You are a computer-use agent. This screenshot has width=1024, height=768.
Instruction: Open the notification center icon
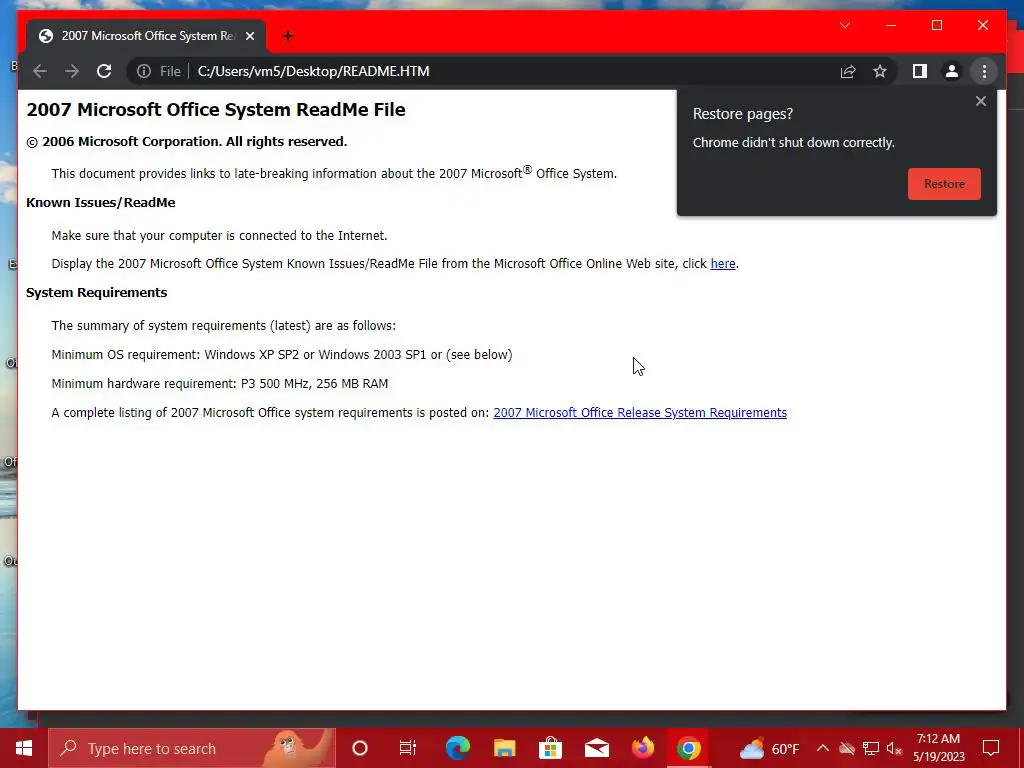click(x=991, y=748)
